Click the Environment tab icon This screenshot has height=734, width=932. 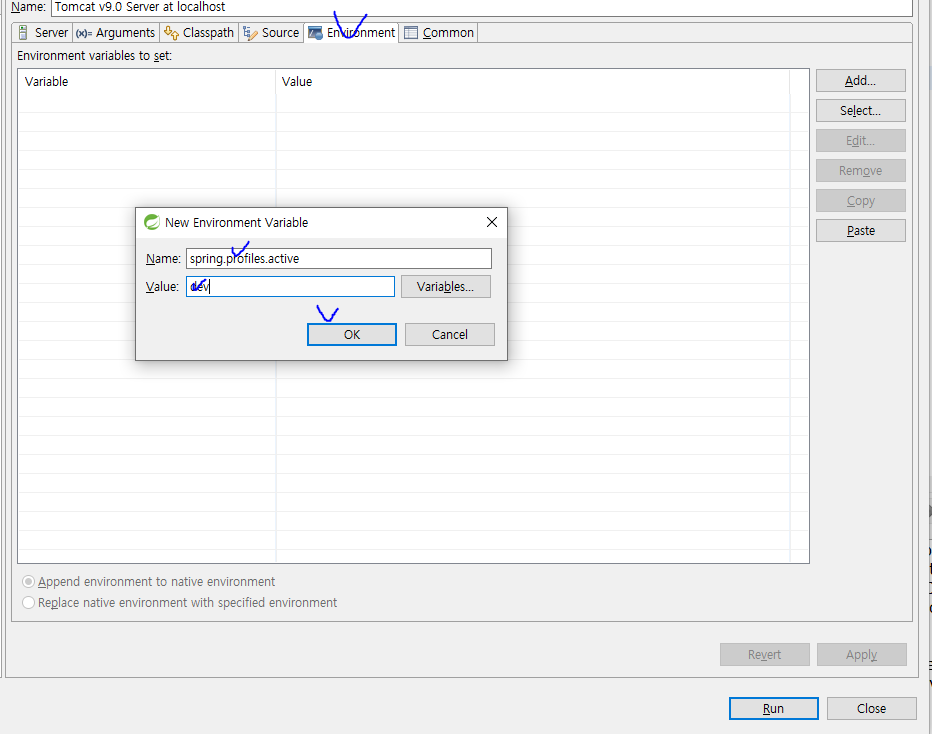point(315,33)
